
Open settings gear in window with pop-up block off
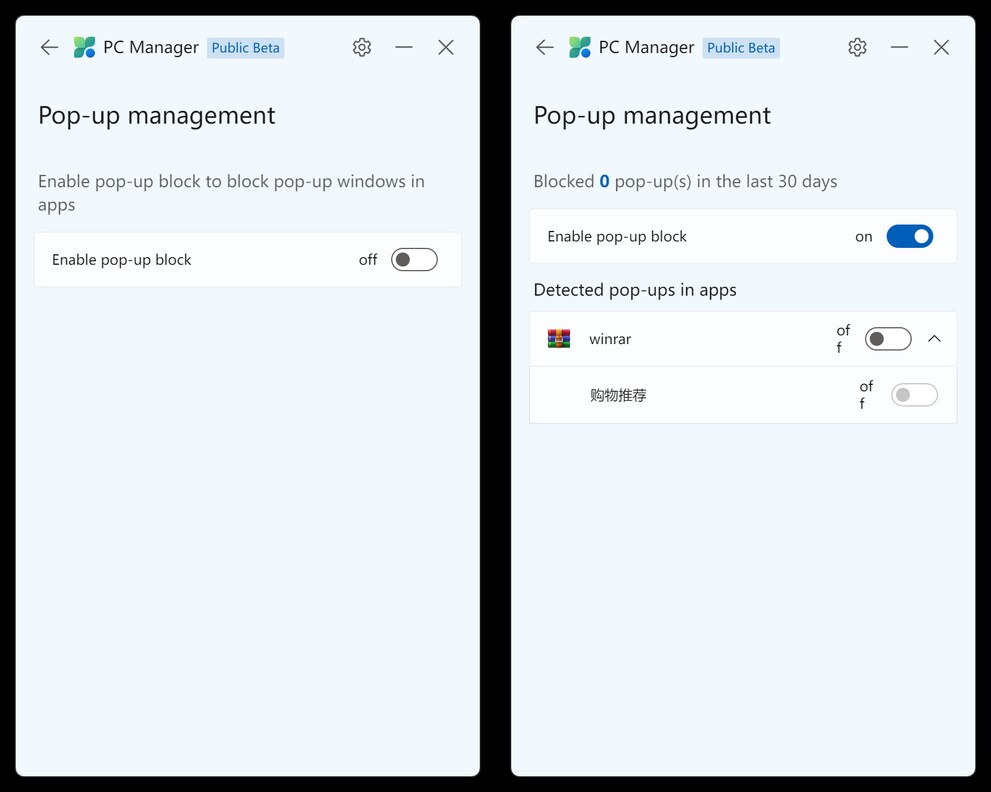click(x=362, y=47)
